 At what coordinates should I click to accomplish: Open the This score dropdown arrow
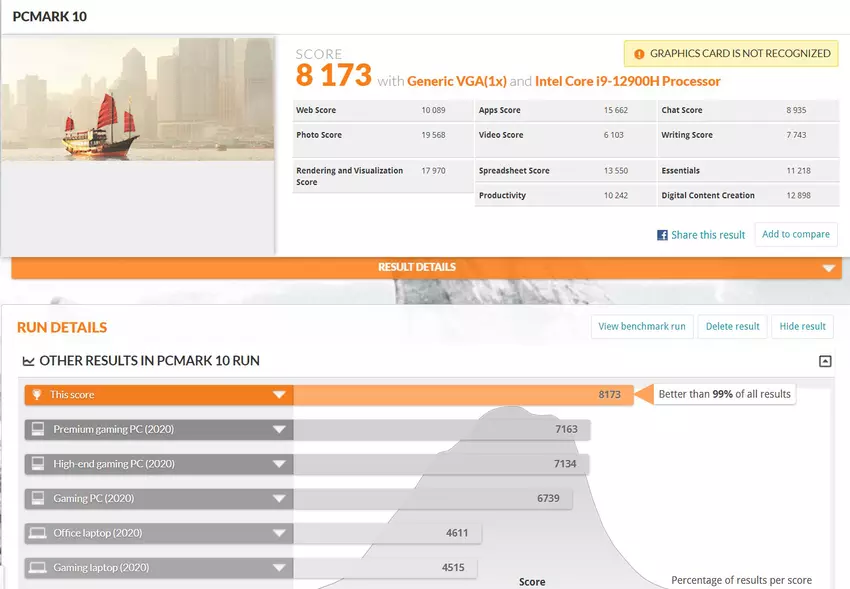click(279, 395)
